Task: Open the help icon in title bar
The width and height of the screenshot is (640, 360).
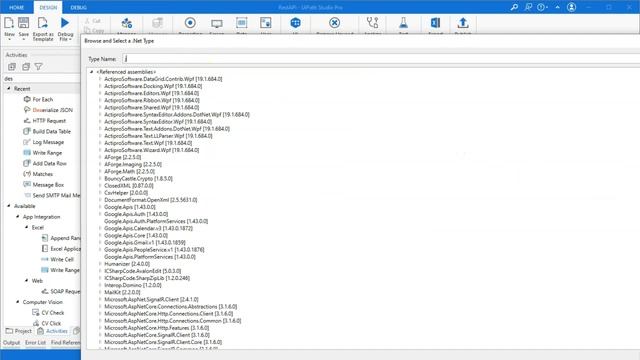Action: (x=541, y=7)
